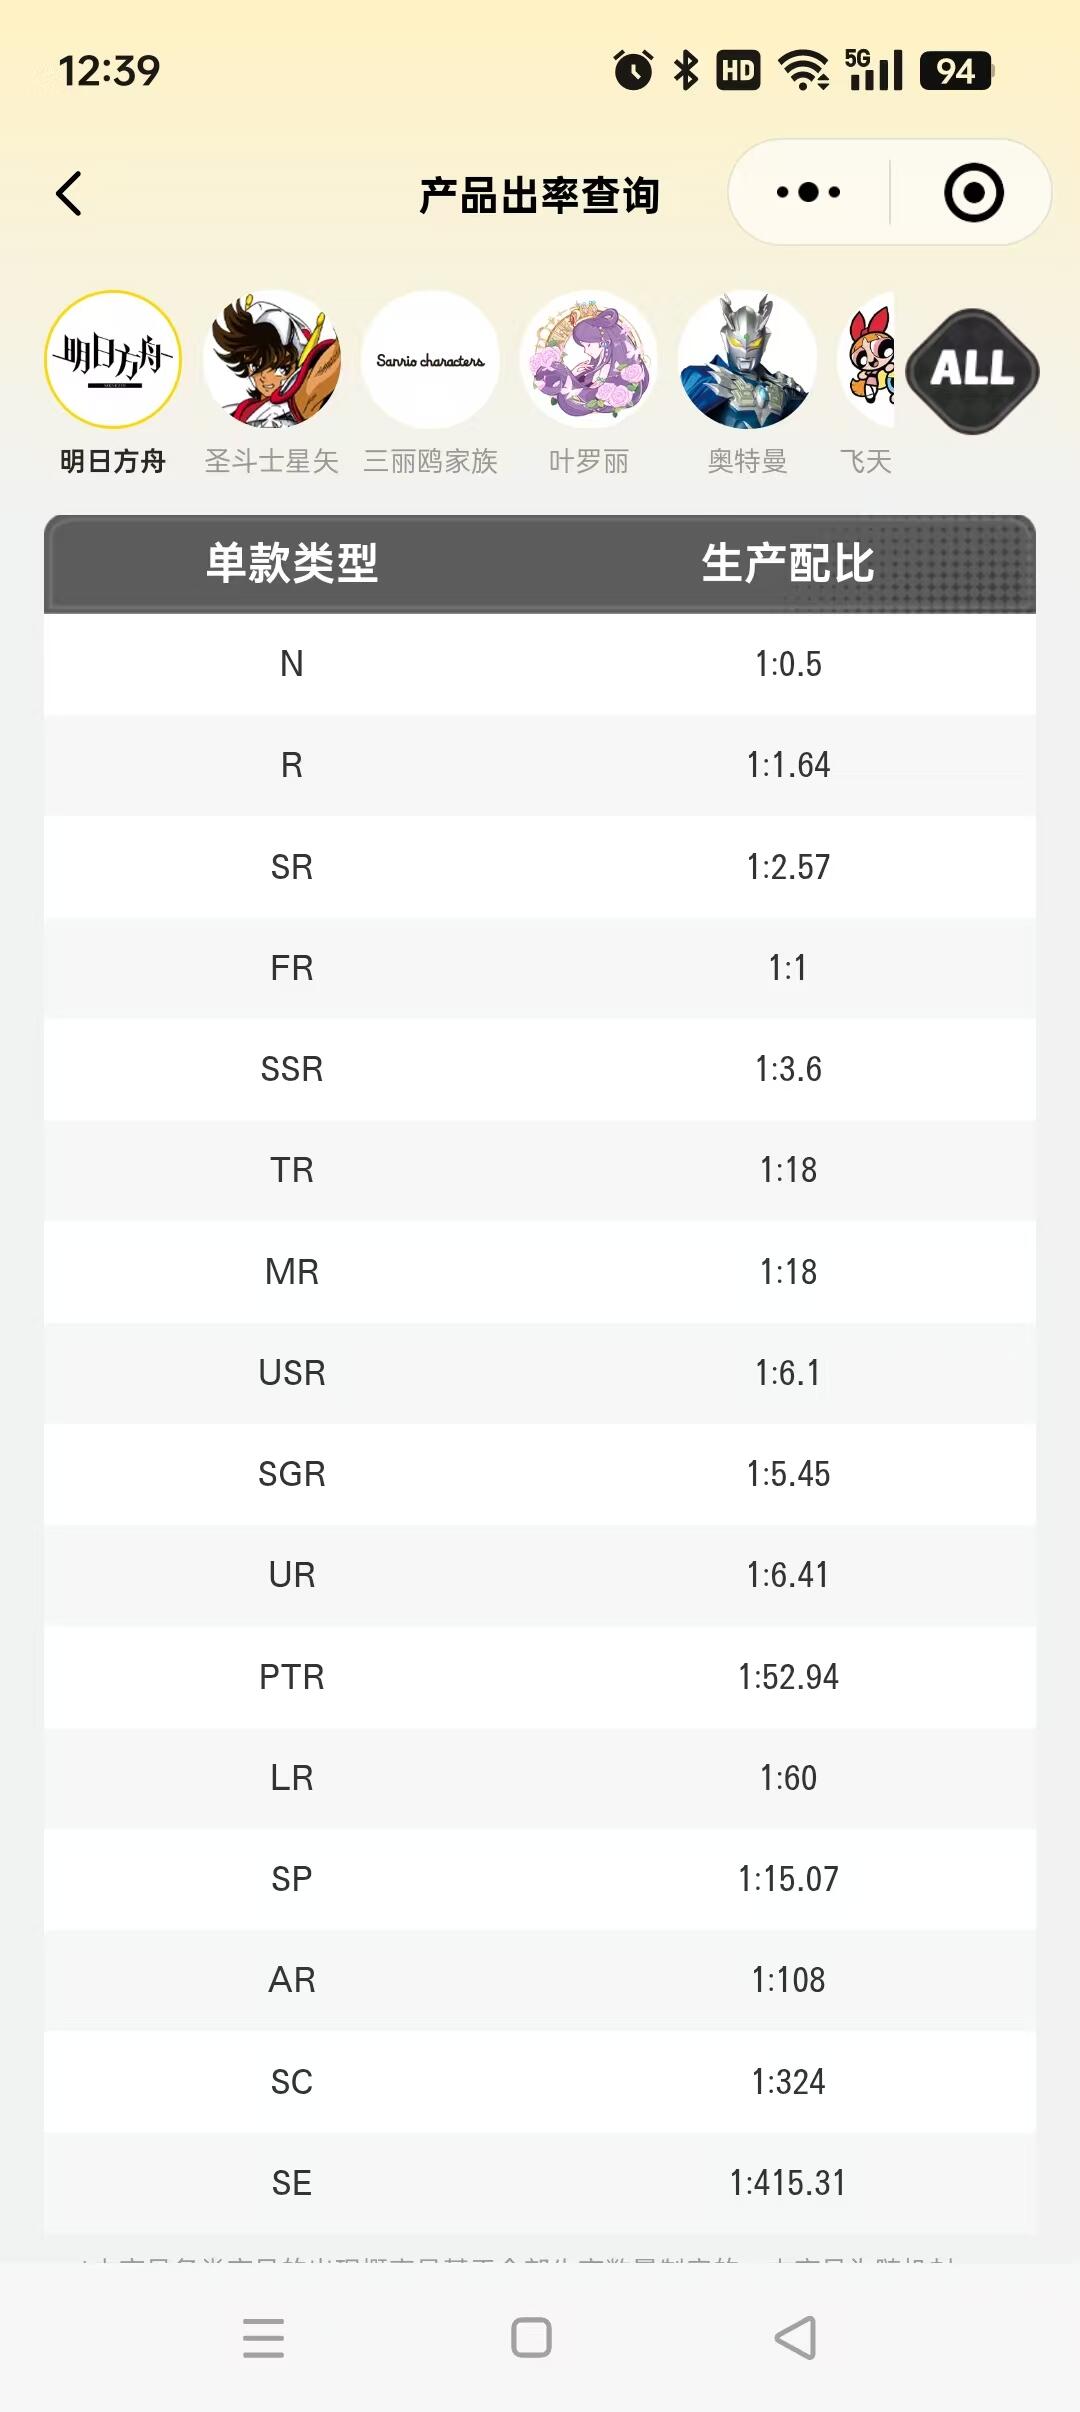Tap the 三丽鸥家族 label text

[x=430, y=461]
